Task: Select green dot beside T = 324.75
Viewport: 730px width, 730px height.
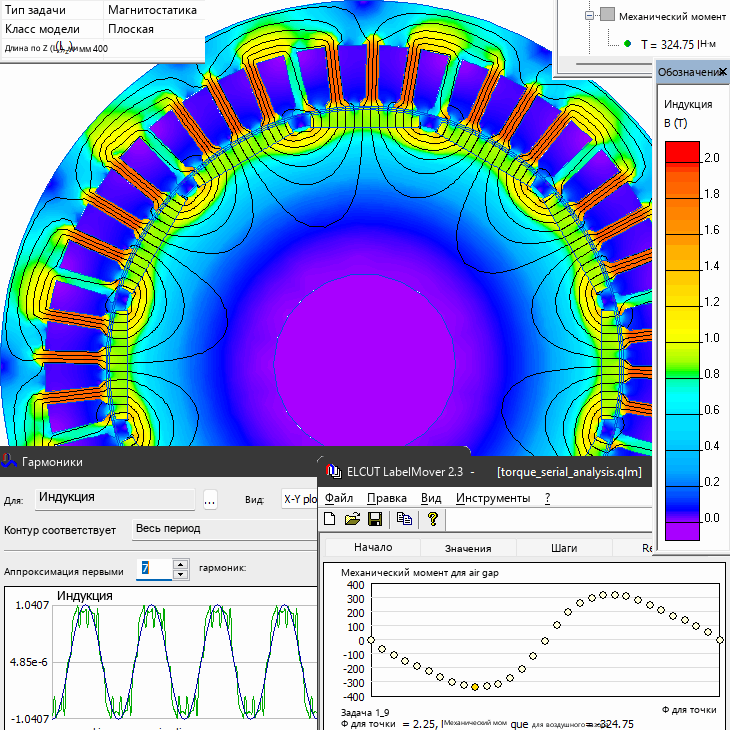Action: click(627, 44)
